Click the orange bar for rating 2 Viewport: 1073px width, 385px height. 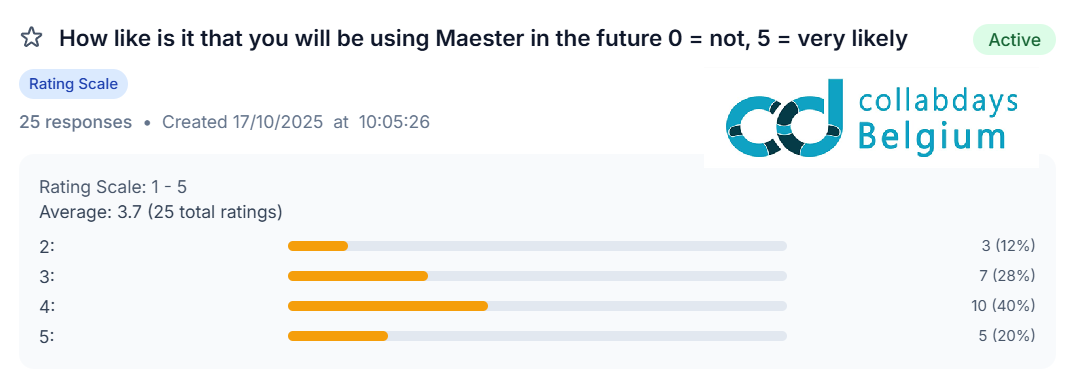tap(318, 246)
